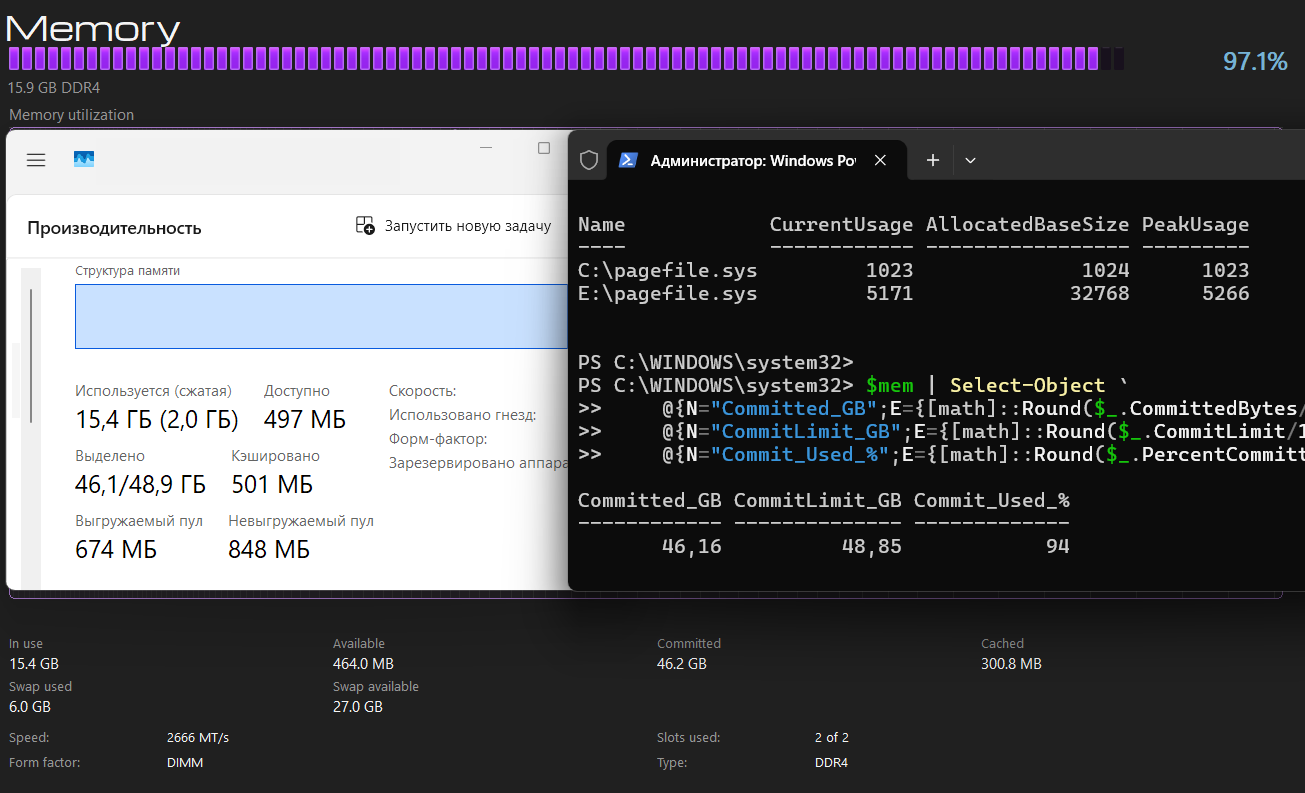Click the C:\pagefile.sys row in PowerShell
Viewport: 1305px width, 793px height.
pyautogui.click(x=914, y=270)
